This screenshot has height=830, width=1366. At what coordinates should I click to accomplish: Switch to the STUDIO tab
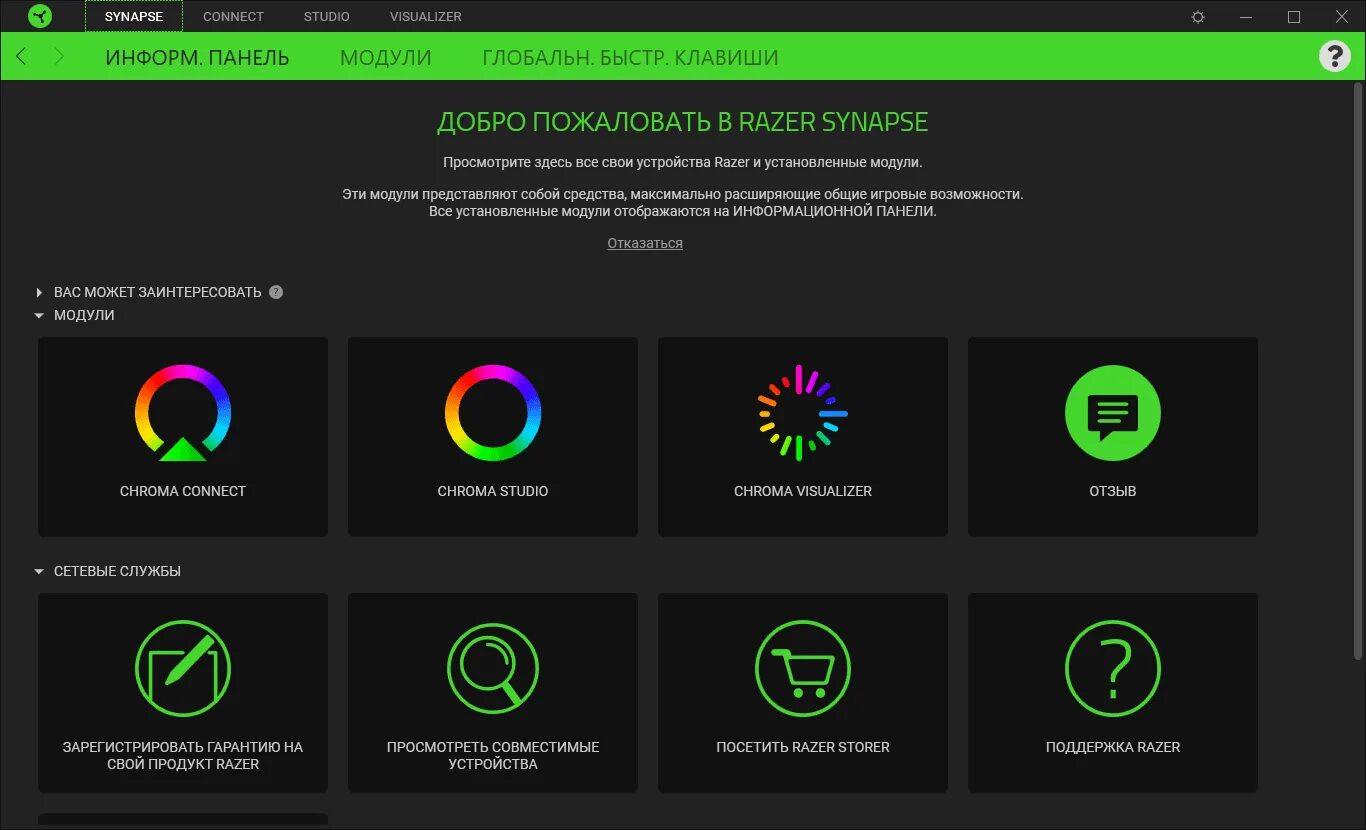pyautogui.click(x=327, y=17)
